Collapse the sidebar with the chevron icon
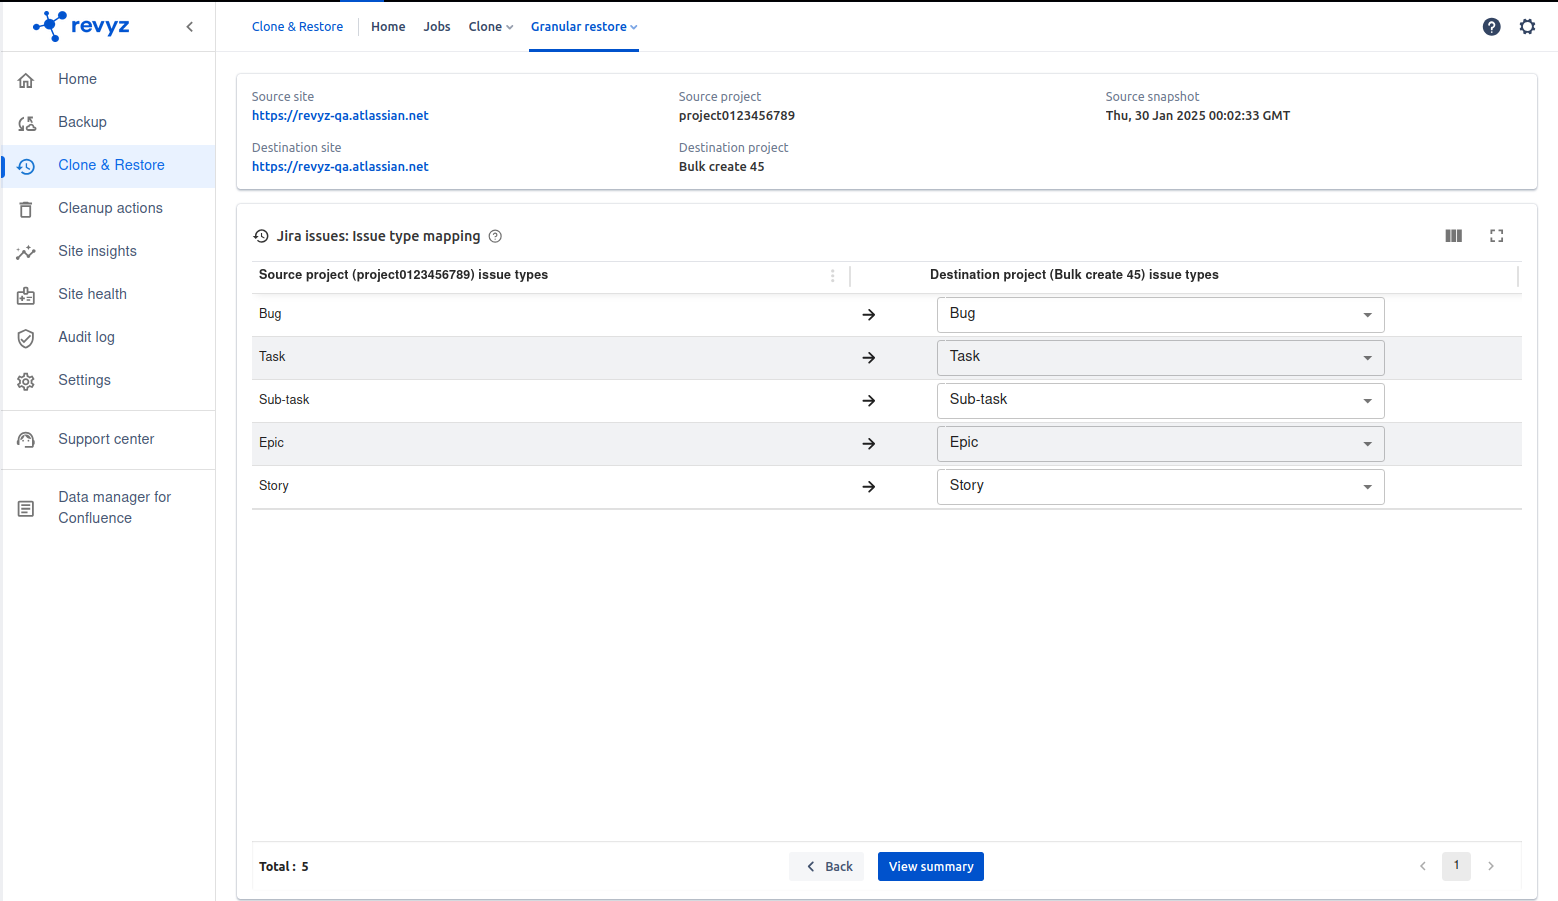 (x=189, y=27)
